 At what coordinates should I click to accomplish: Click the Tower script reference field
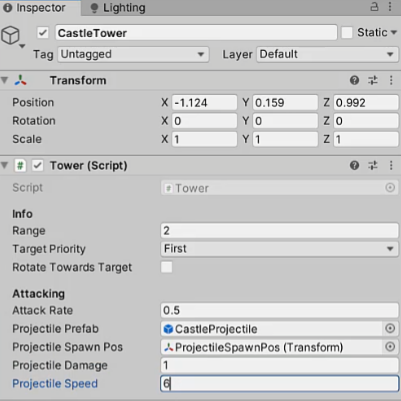click(x=279, y=188)
